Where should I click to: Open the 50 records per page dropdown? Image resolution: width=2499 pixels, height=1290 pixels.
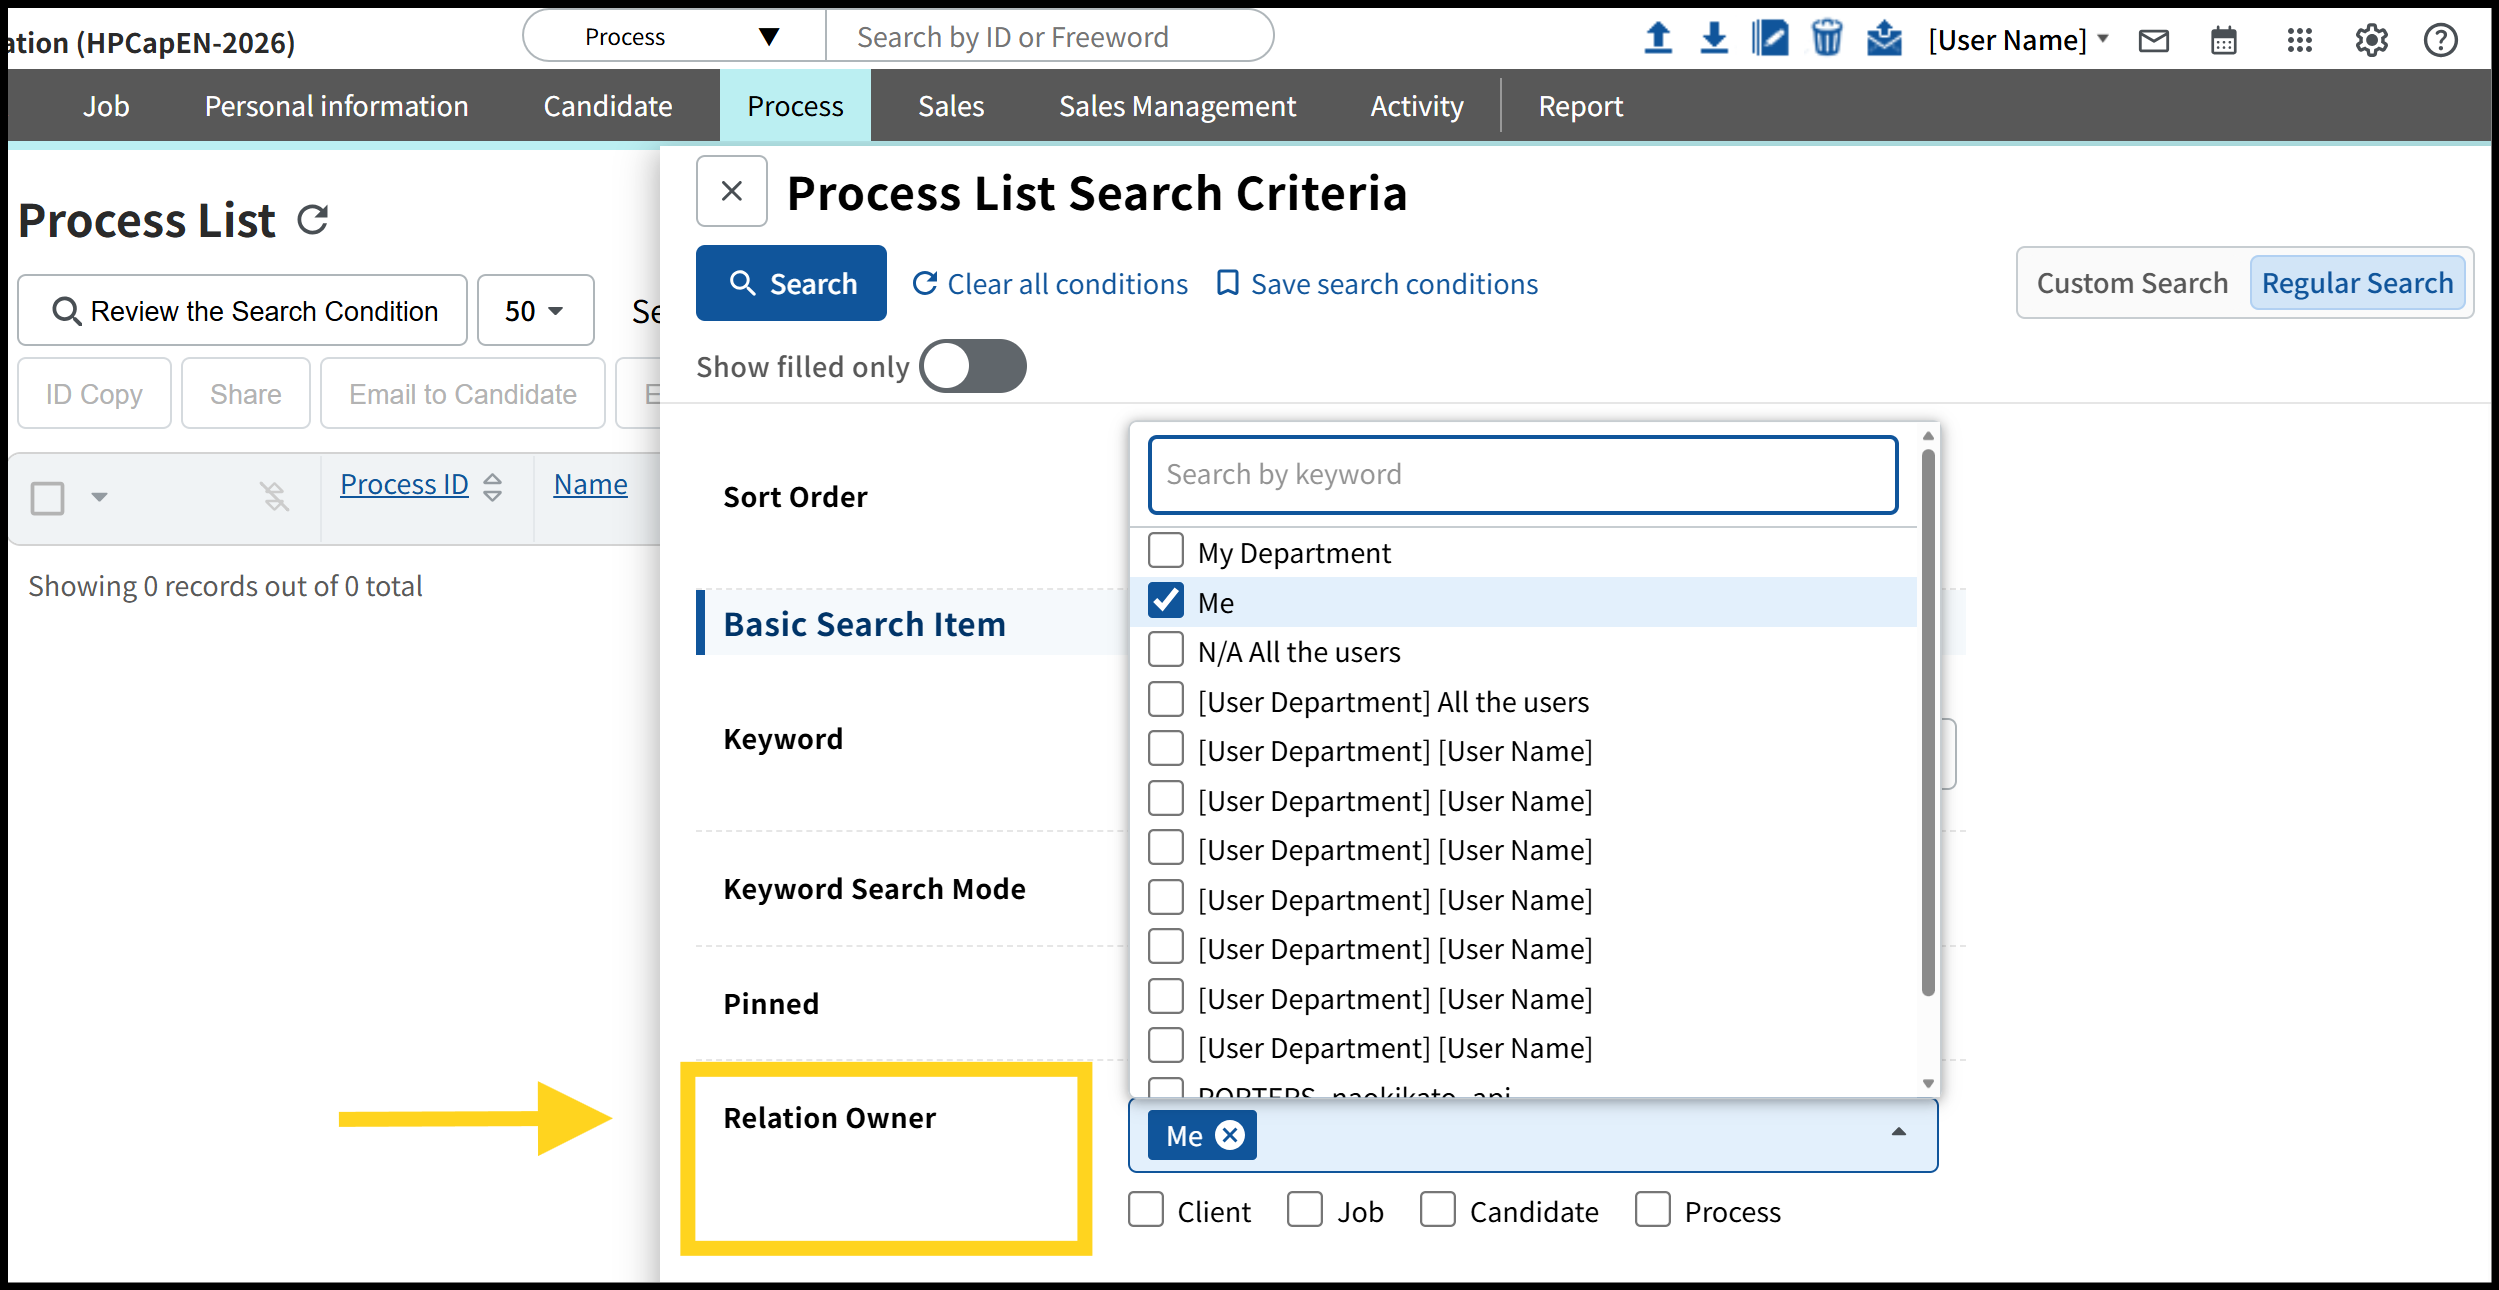535,311
